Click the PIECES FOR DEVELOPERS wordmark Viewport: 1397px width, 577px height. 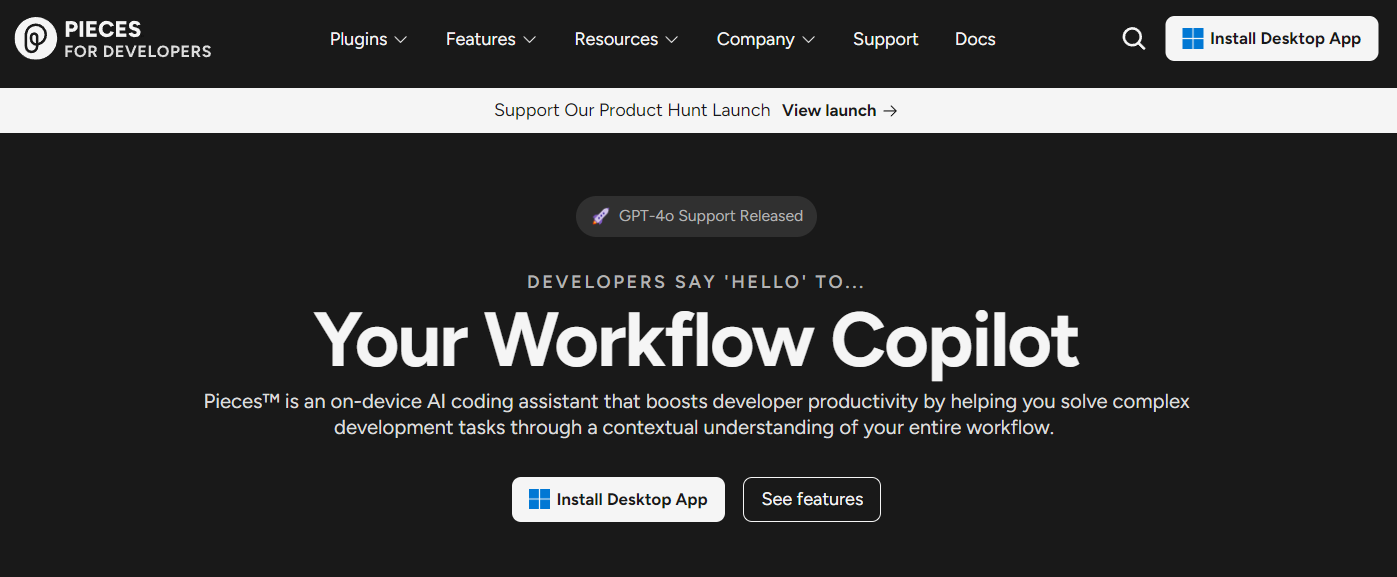pos(138,39)
